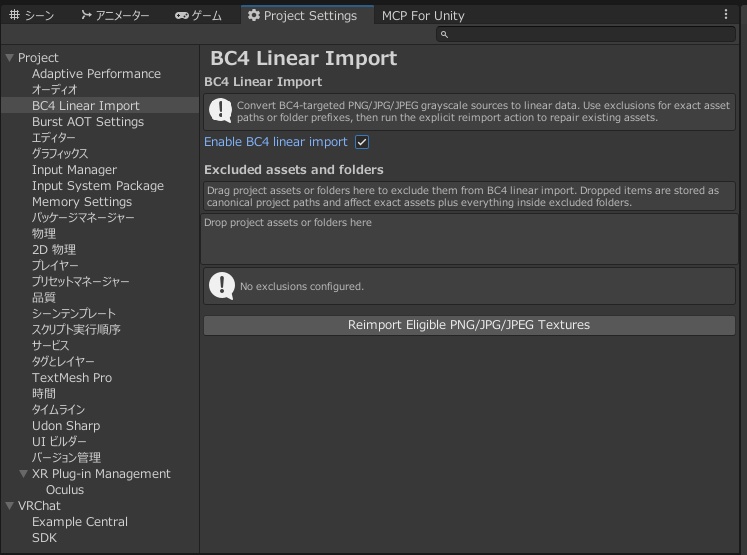Open シーンテンプレート settings
This screenshot has height=555, width=747.
[x=74, y=314]
